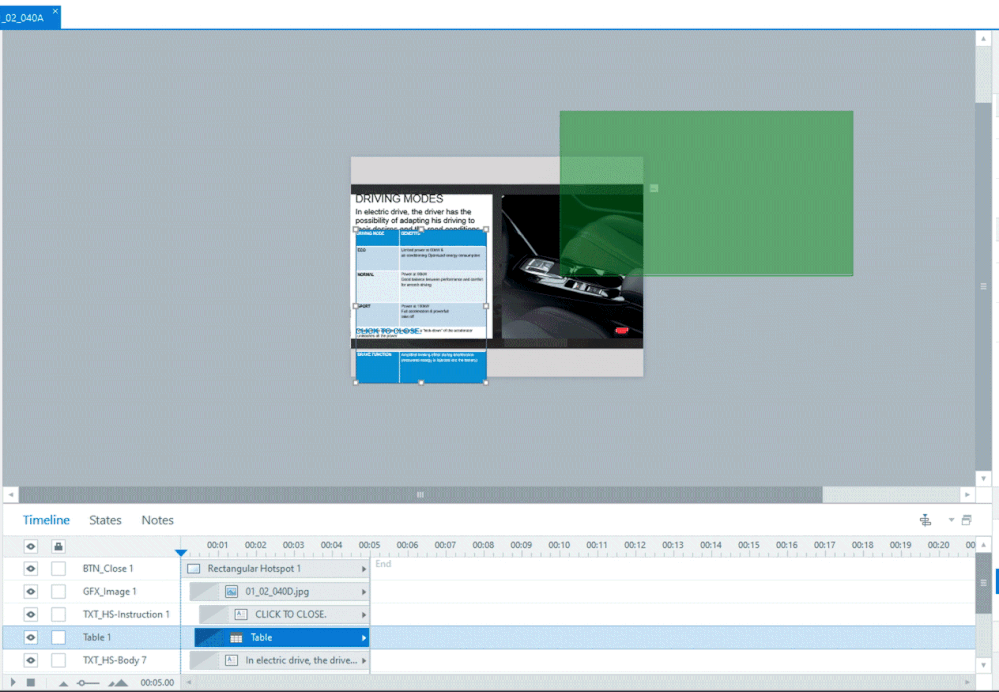Click the bottom-center resize handle of the selected table
The width and height of the screenshot is (999, 692).
pos(420,382)
